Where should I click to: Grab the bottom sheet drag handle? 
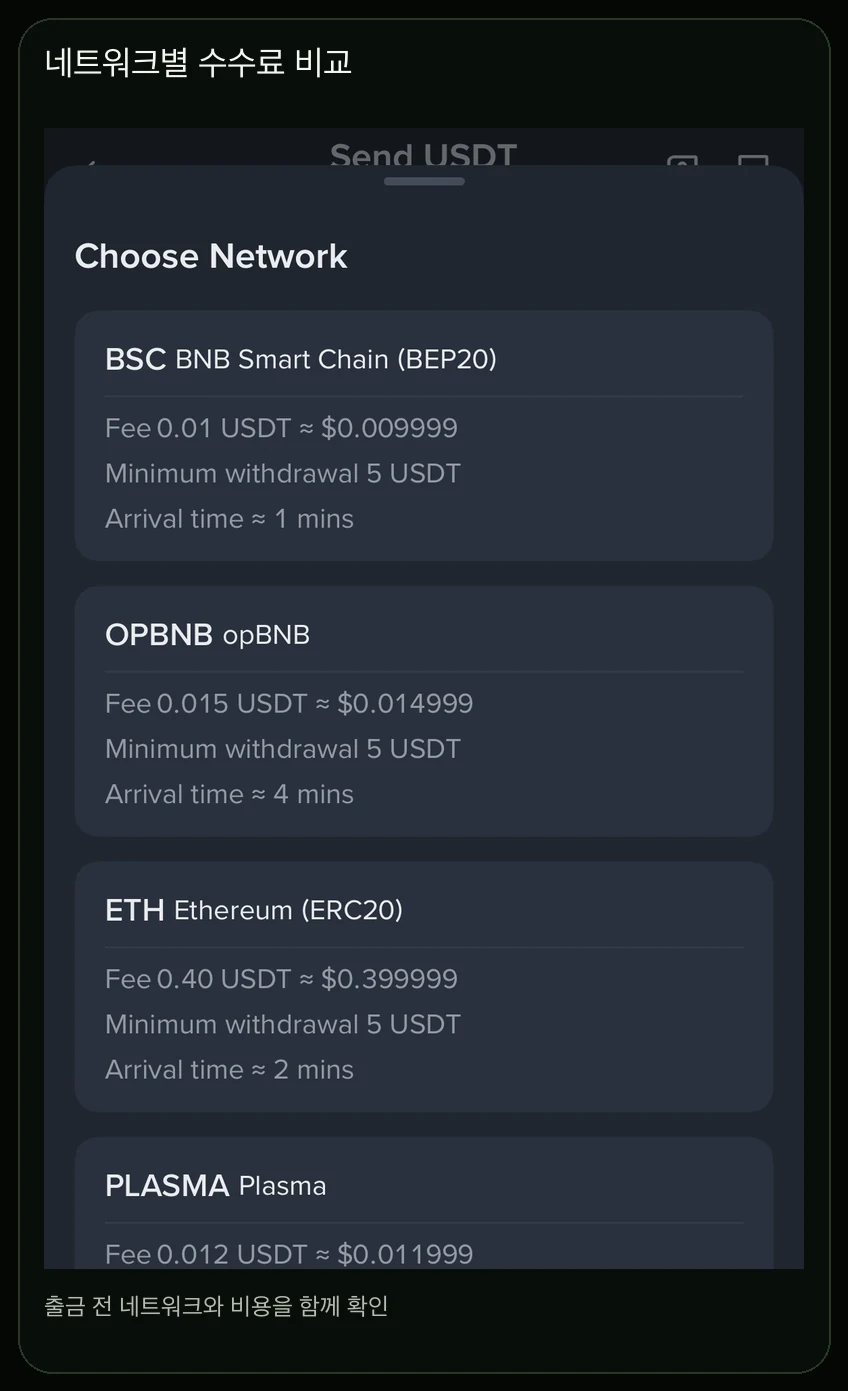[x=424, y=181]
